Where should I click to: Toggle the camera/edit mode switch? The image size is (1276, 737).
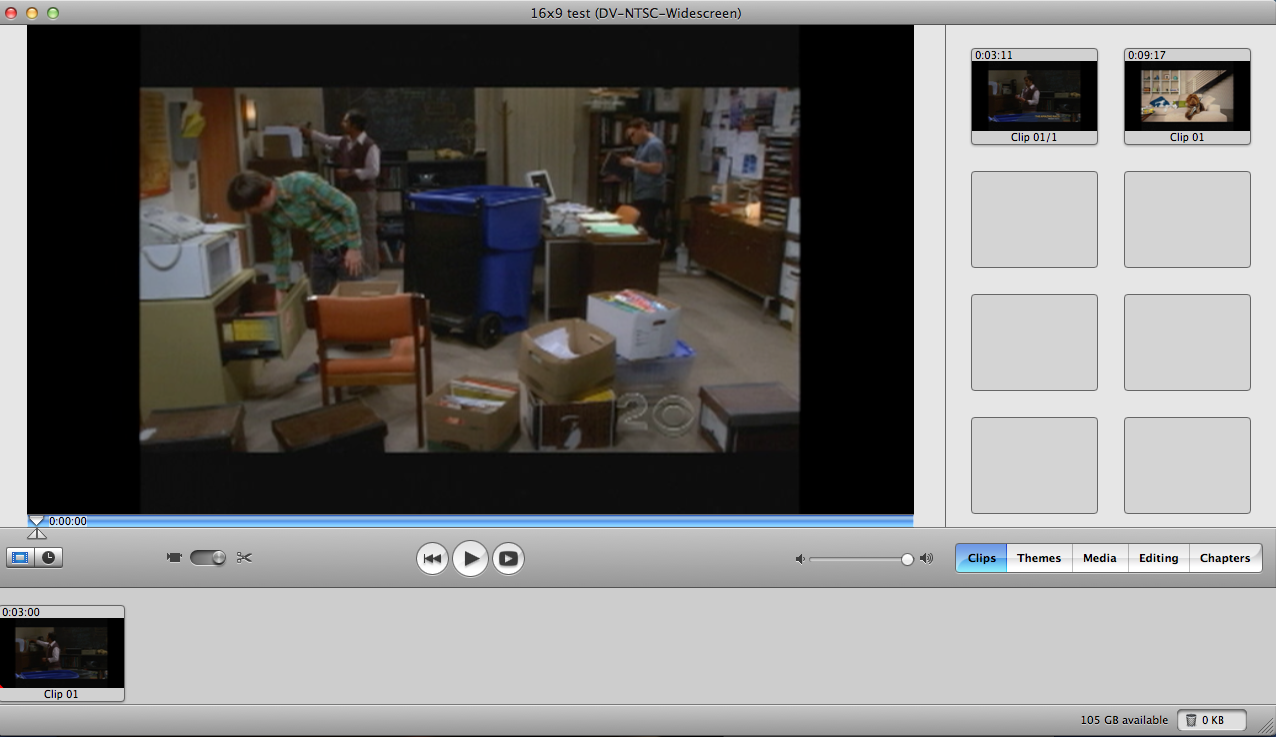click(208, 558)
